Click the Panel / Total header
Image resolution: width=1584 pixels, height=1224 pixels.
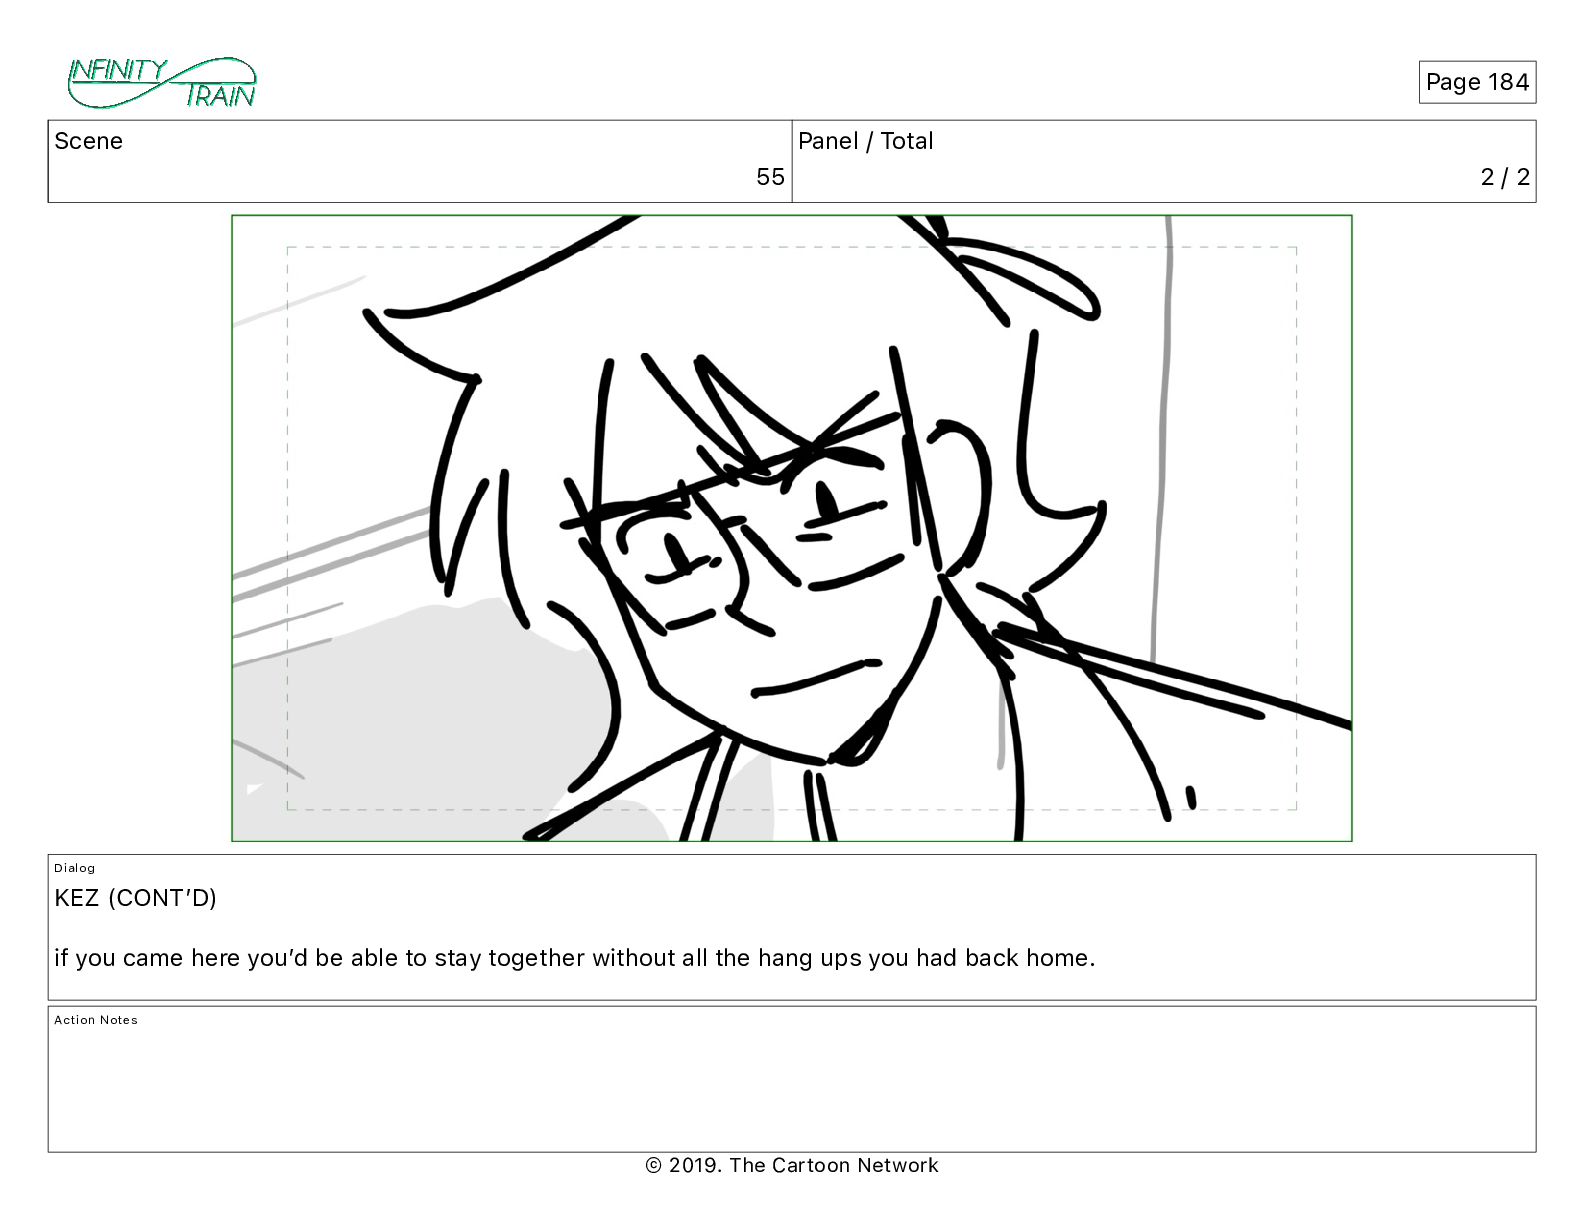[865, 141]
